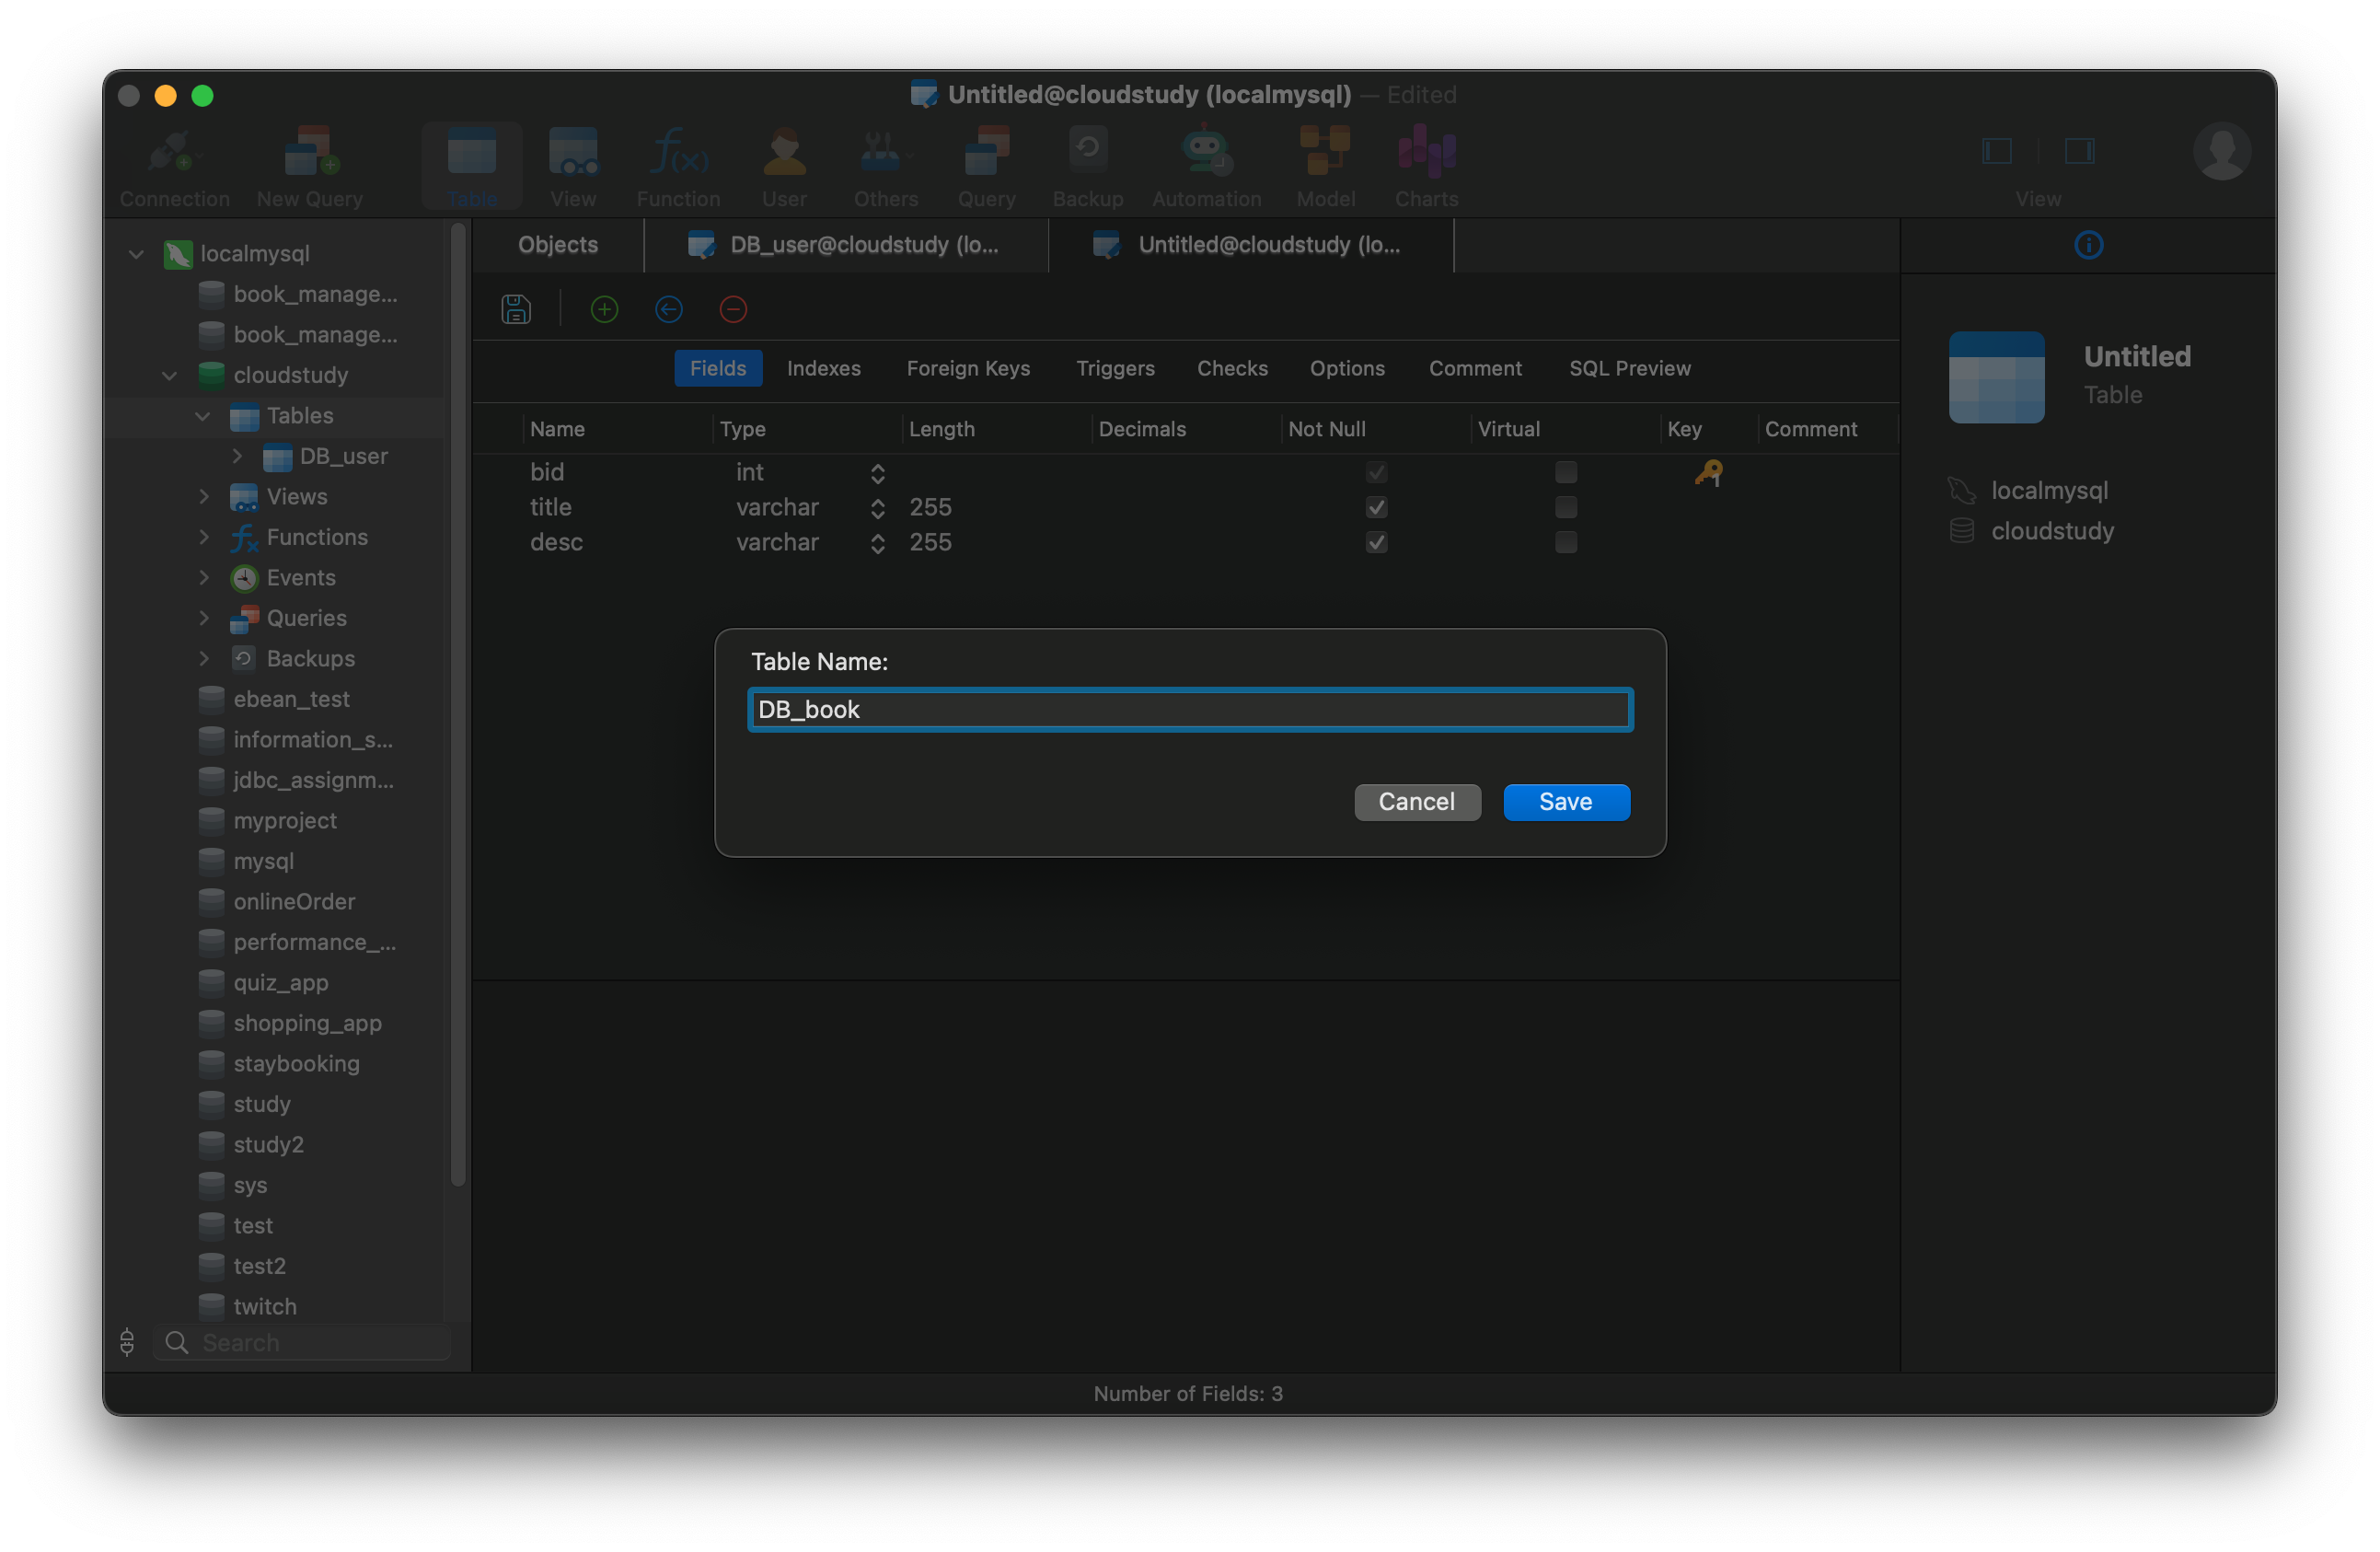
Task: Expand the Views section in cloudstudy
Action: pyautogui.click(x=206, y=494)
